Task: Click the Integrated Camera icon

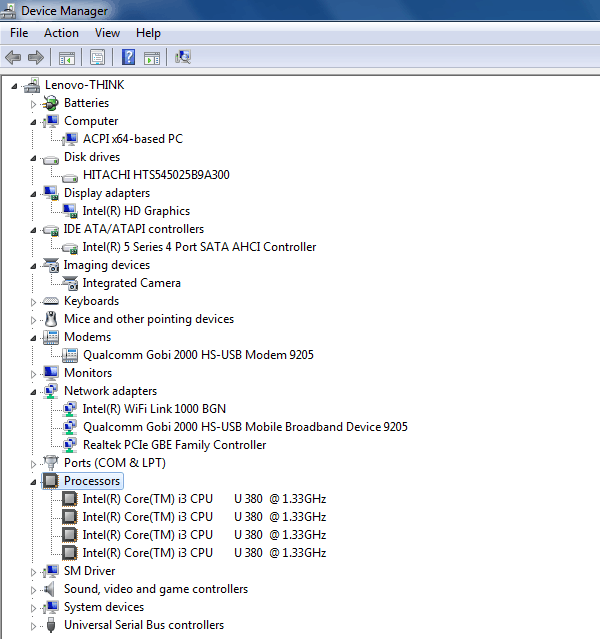Action: [70, 283]
